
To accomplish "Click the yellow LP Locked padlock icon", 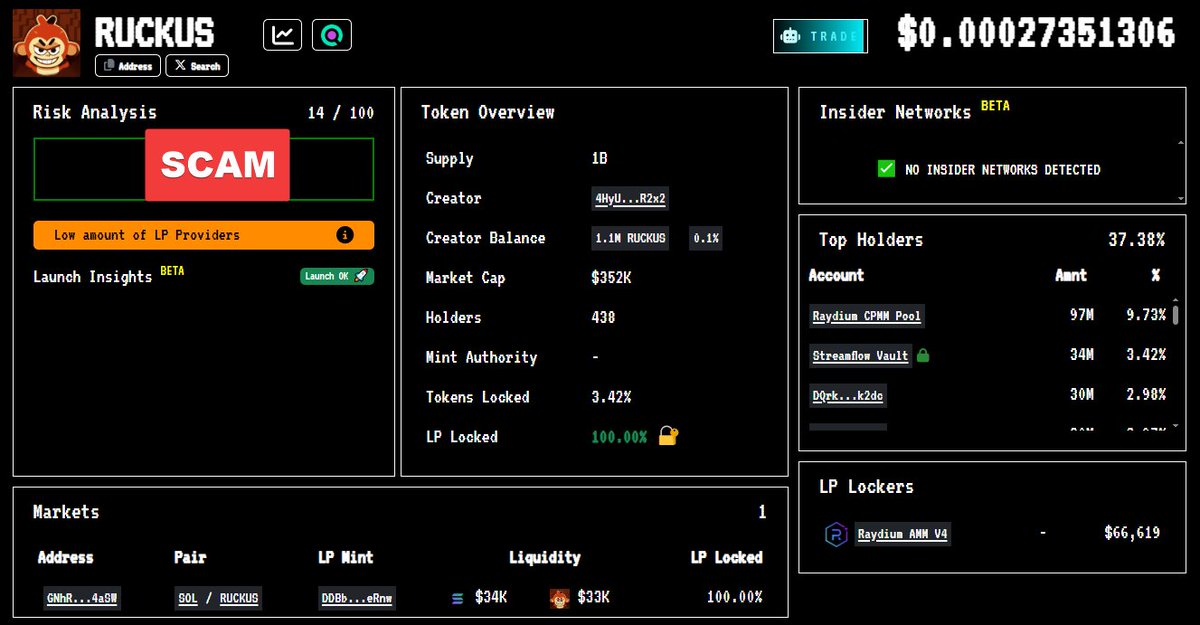I will pos(668,436).
